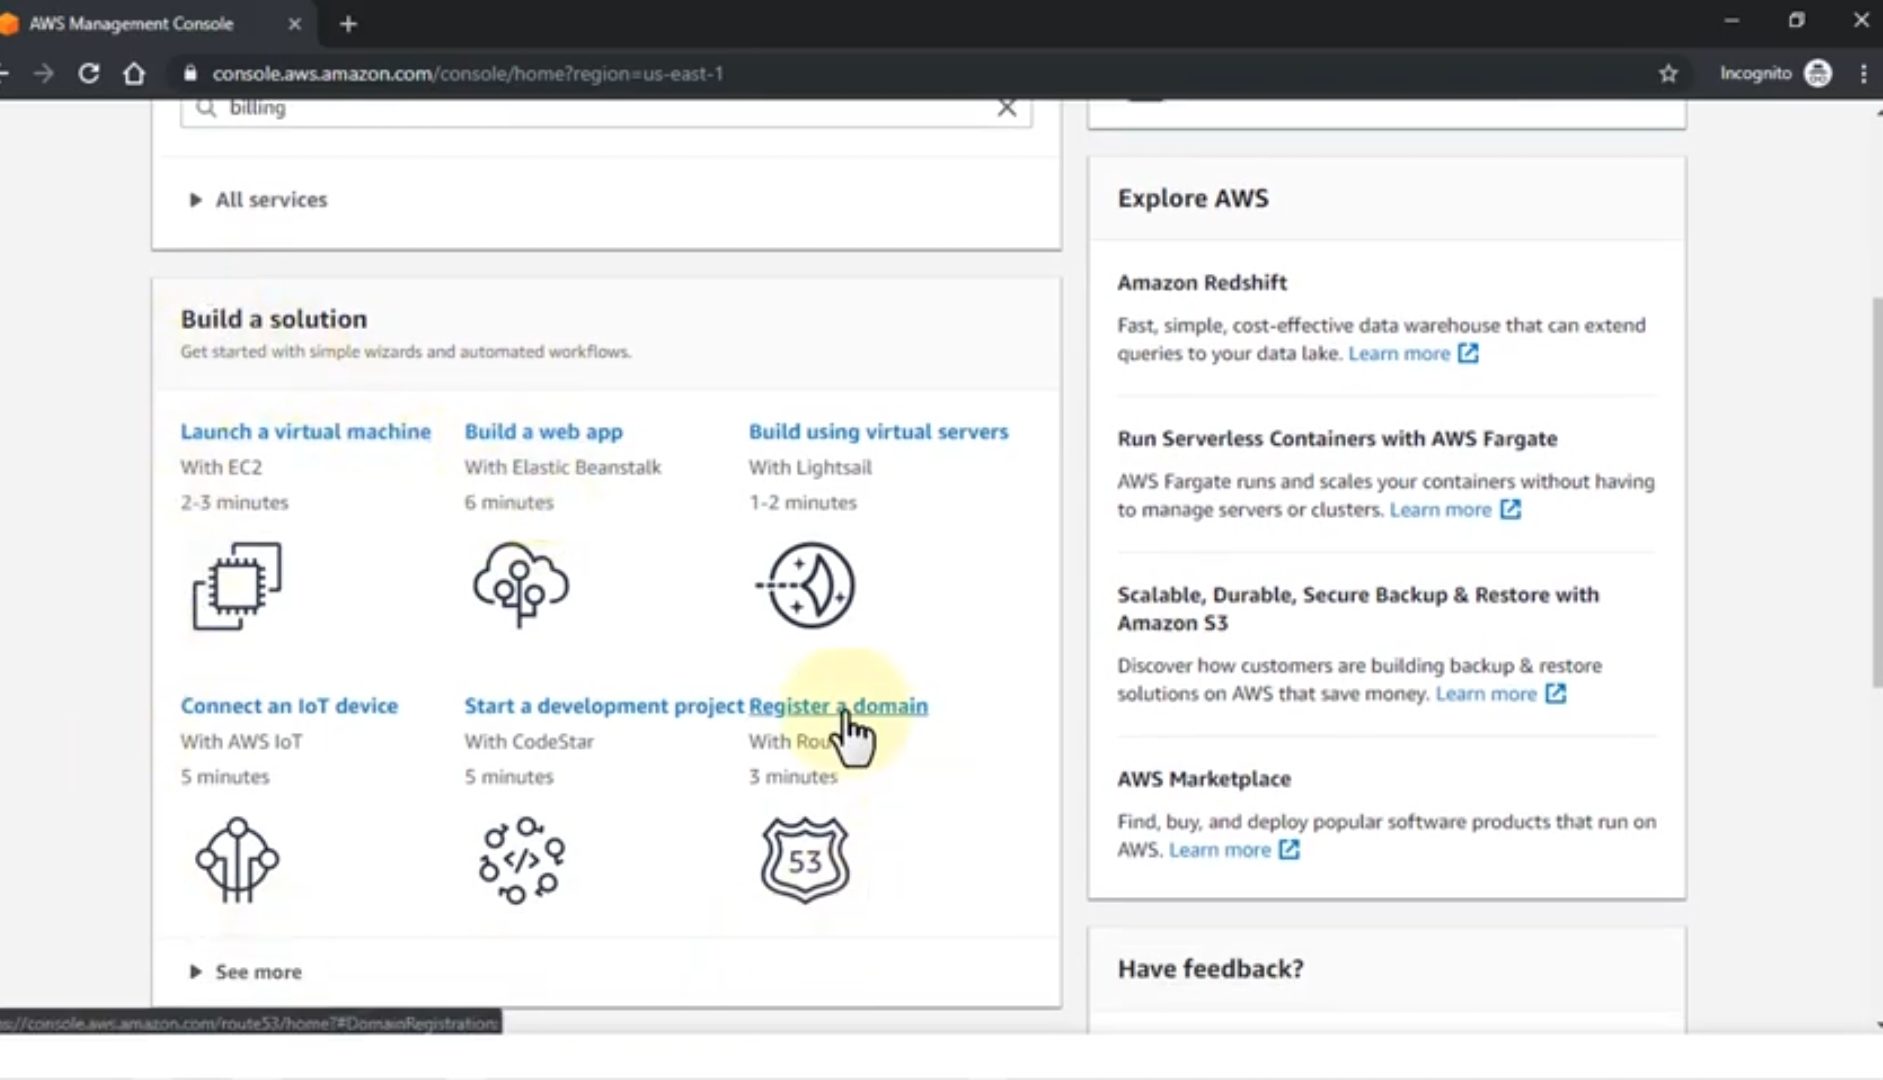The height and width of the screenshot is (1080, 1883).
Task: Restore down the browser window
Action: (x=1796, y=21)
